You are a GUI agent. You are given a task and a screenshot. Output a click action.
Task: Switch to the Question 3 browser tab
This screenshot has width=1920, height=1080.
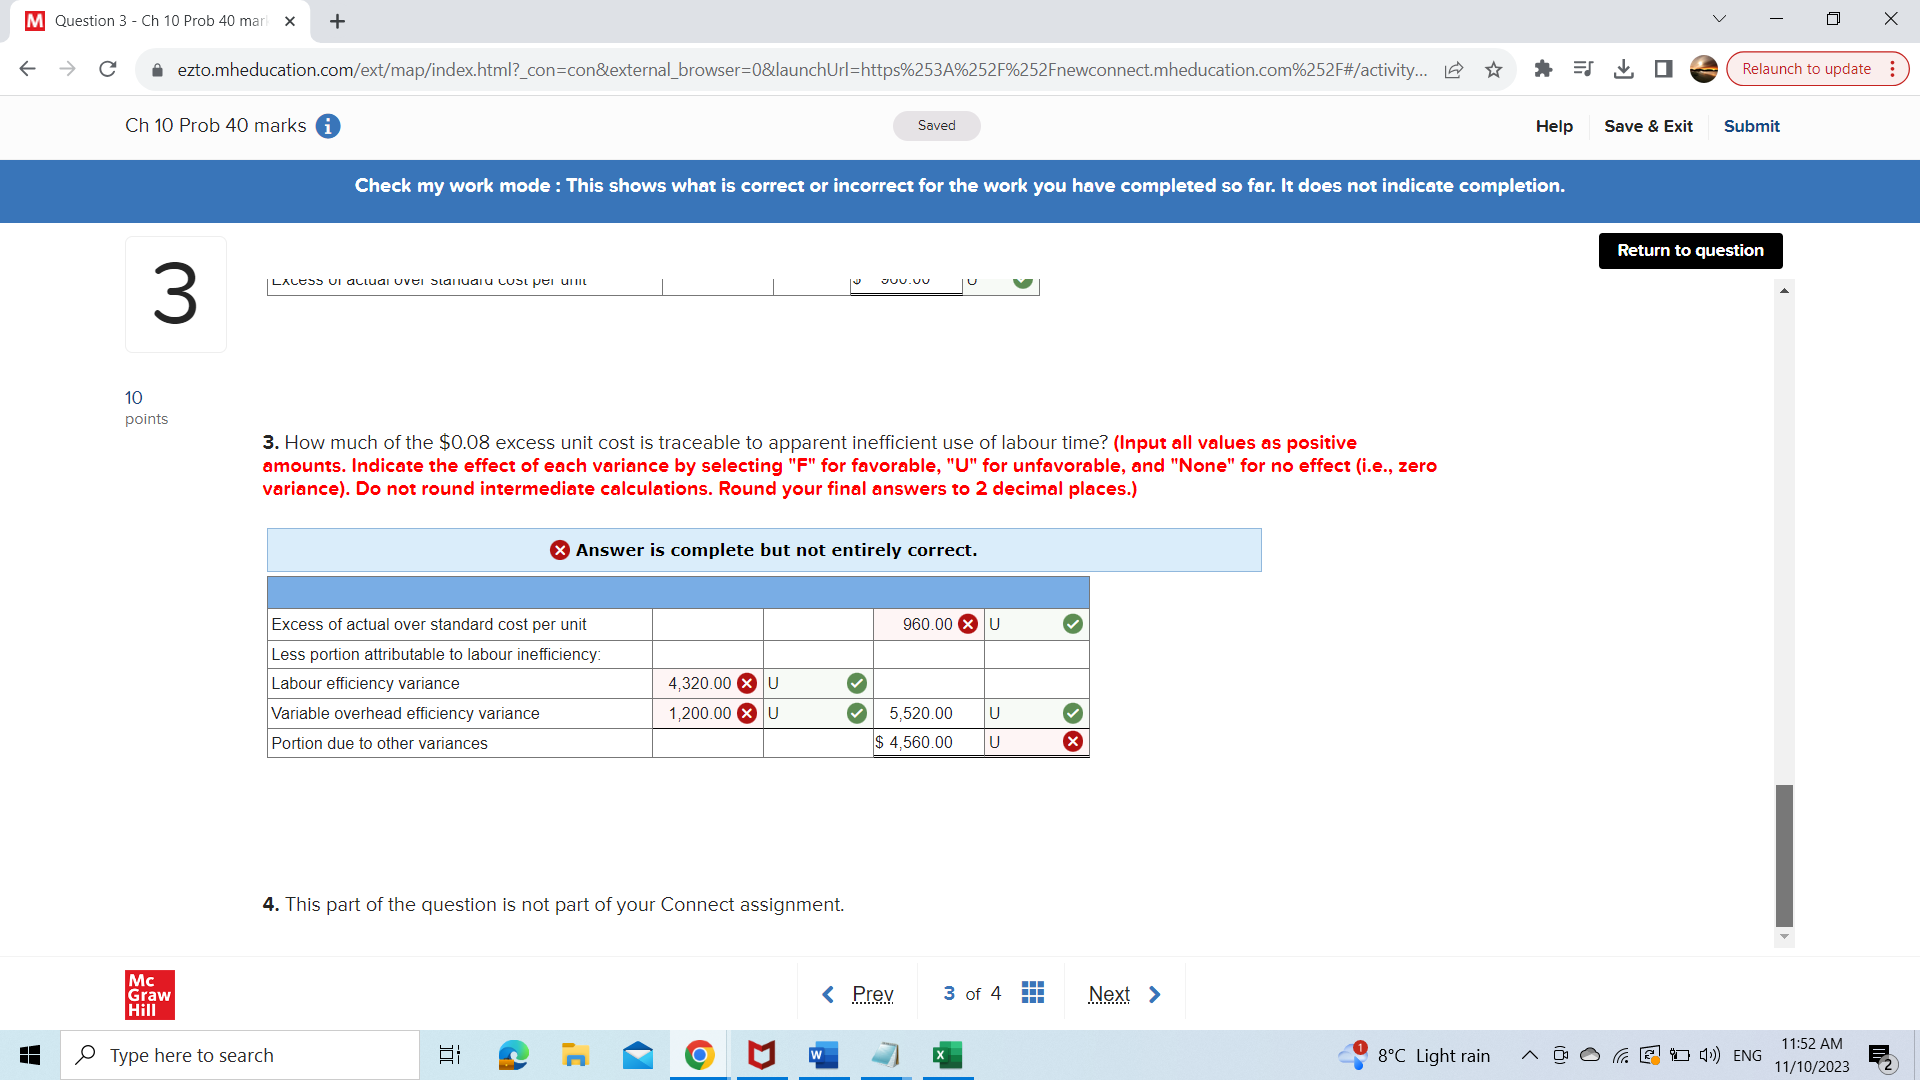(x=160, y=21)
